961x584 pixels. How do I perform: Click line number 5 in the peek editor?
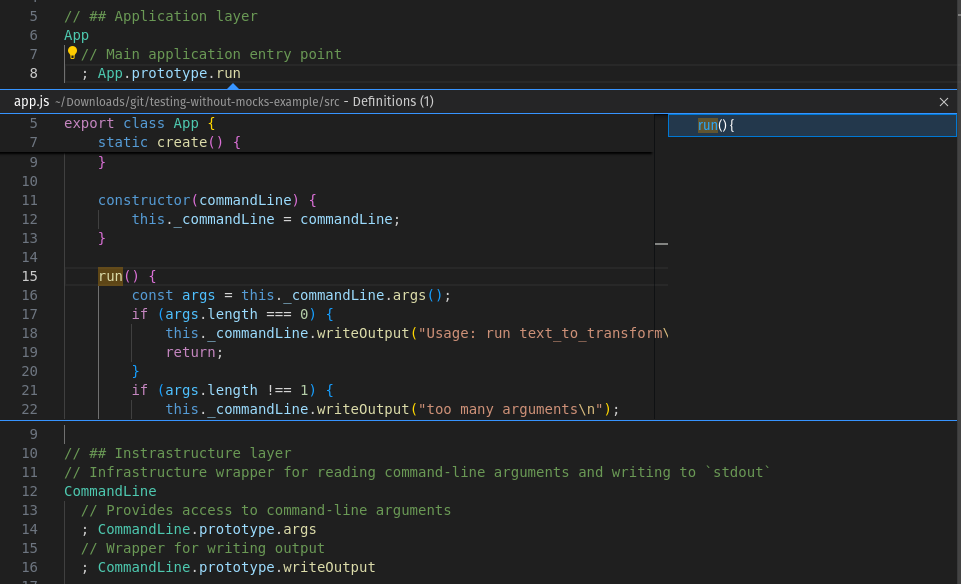(x=33, y=123)
